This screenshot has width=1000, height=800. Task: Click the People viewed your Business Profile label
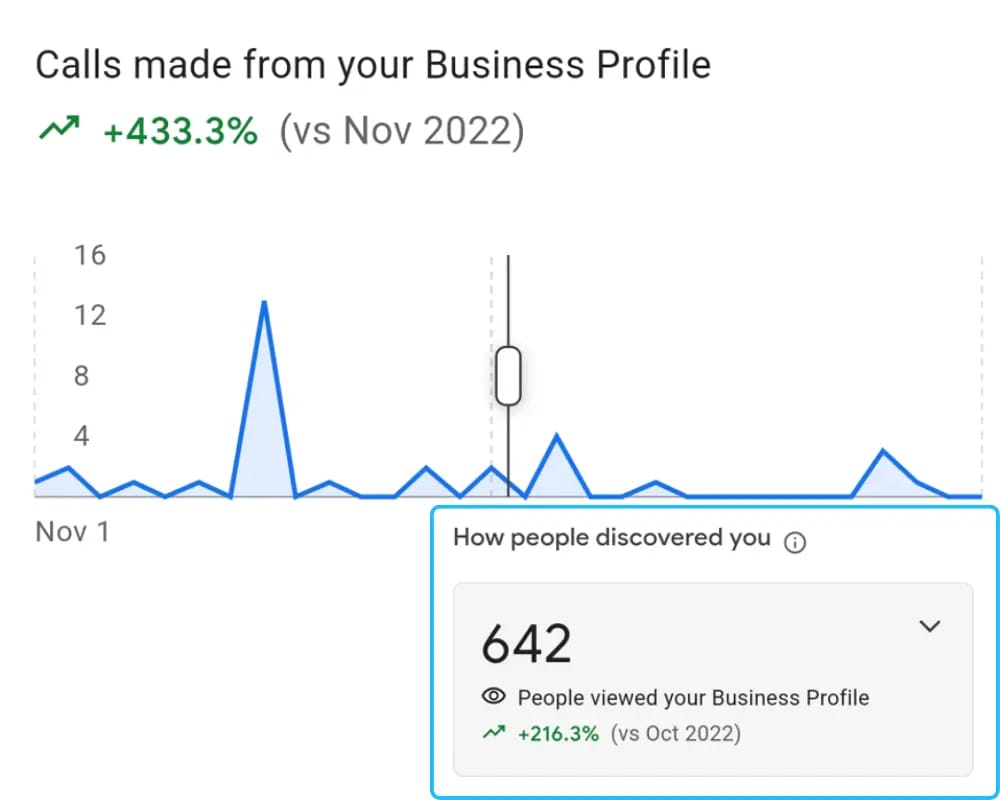click(693, 697)
